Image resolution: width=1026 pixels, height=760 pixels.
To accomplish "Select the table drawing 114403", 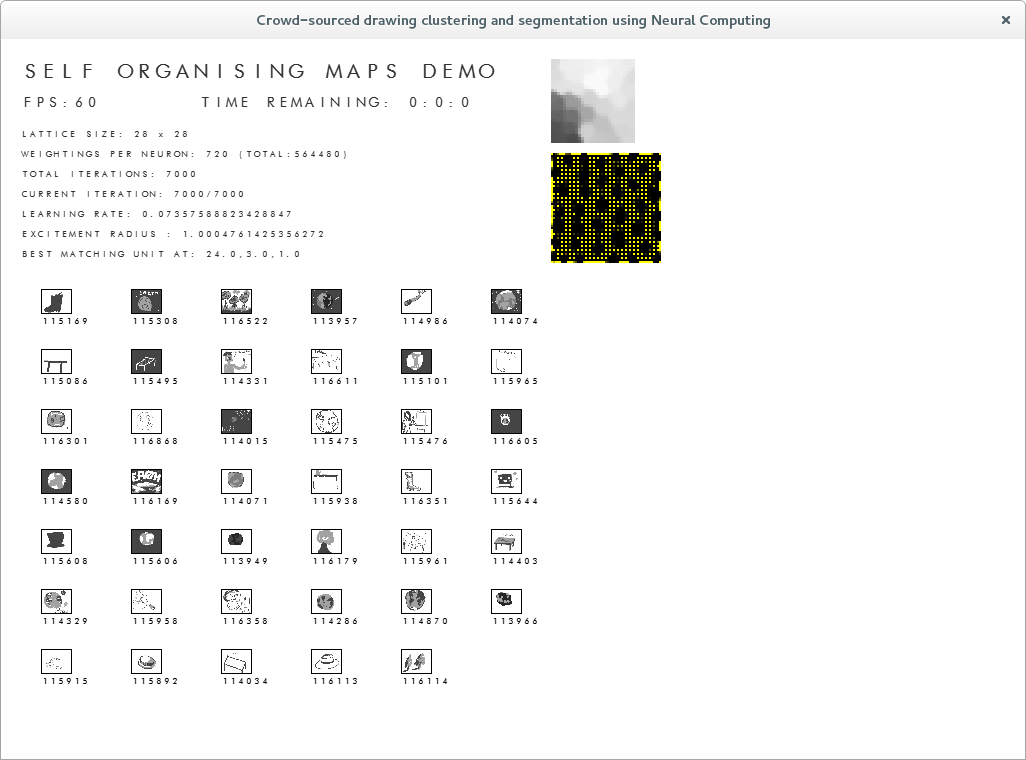I will pos(506,541).
